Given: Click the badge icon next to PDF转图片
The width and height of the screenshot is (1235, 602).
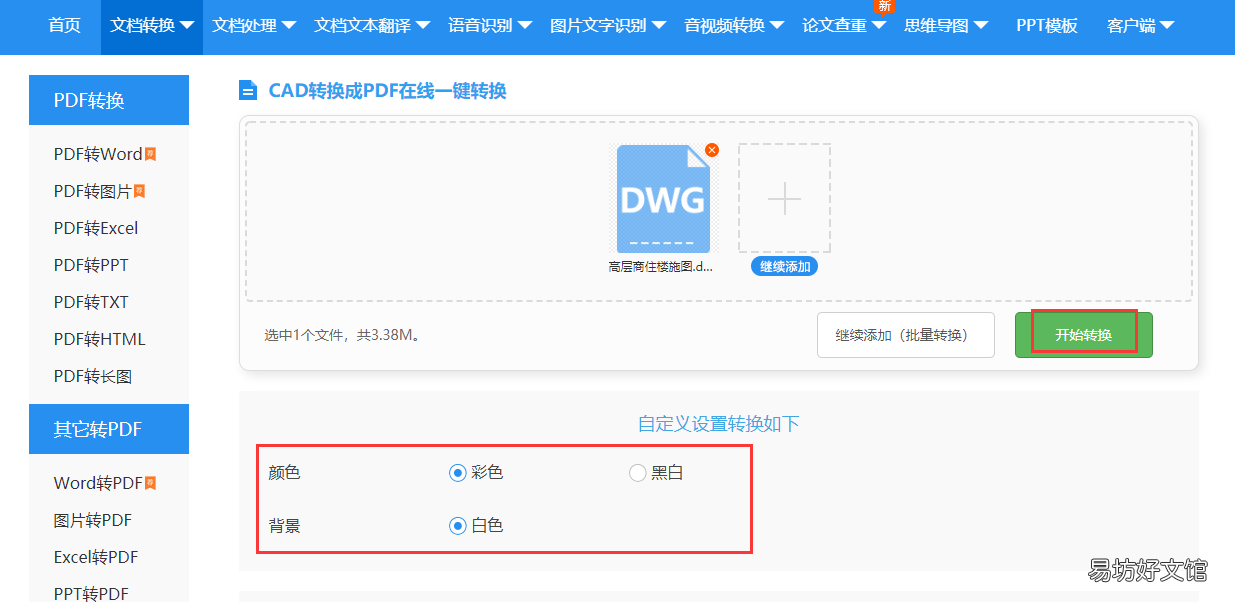Looking at the screenshot, I should pos(140,191).
